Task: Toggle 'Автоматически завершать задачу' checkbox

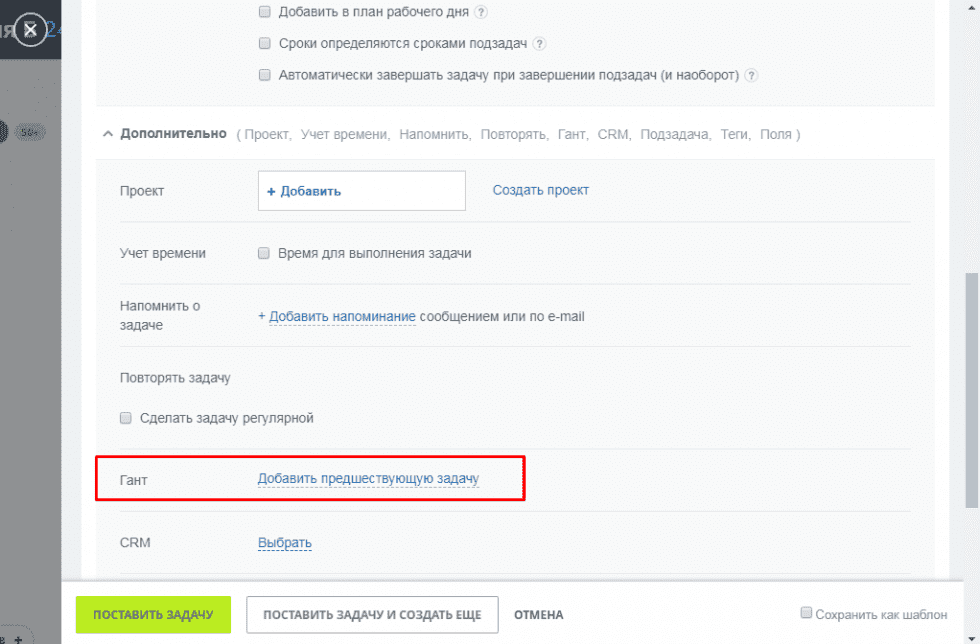Action: pyautogui.click(x=265, y=75)
